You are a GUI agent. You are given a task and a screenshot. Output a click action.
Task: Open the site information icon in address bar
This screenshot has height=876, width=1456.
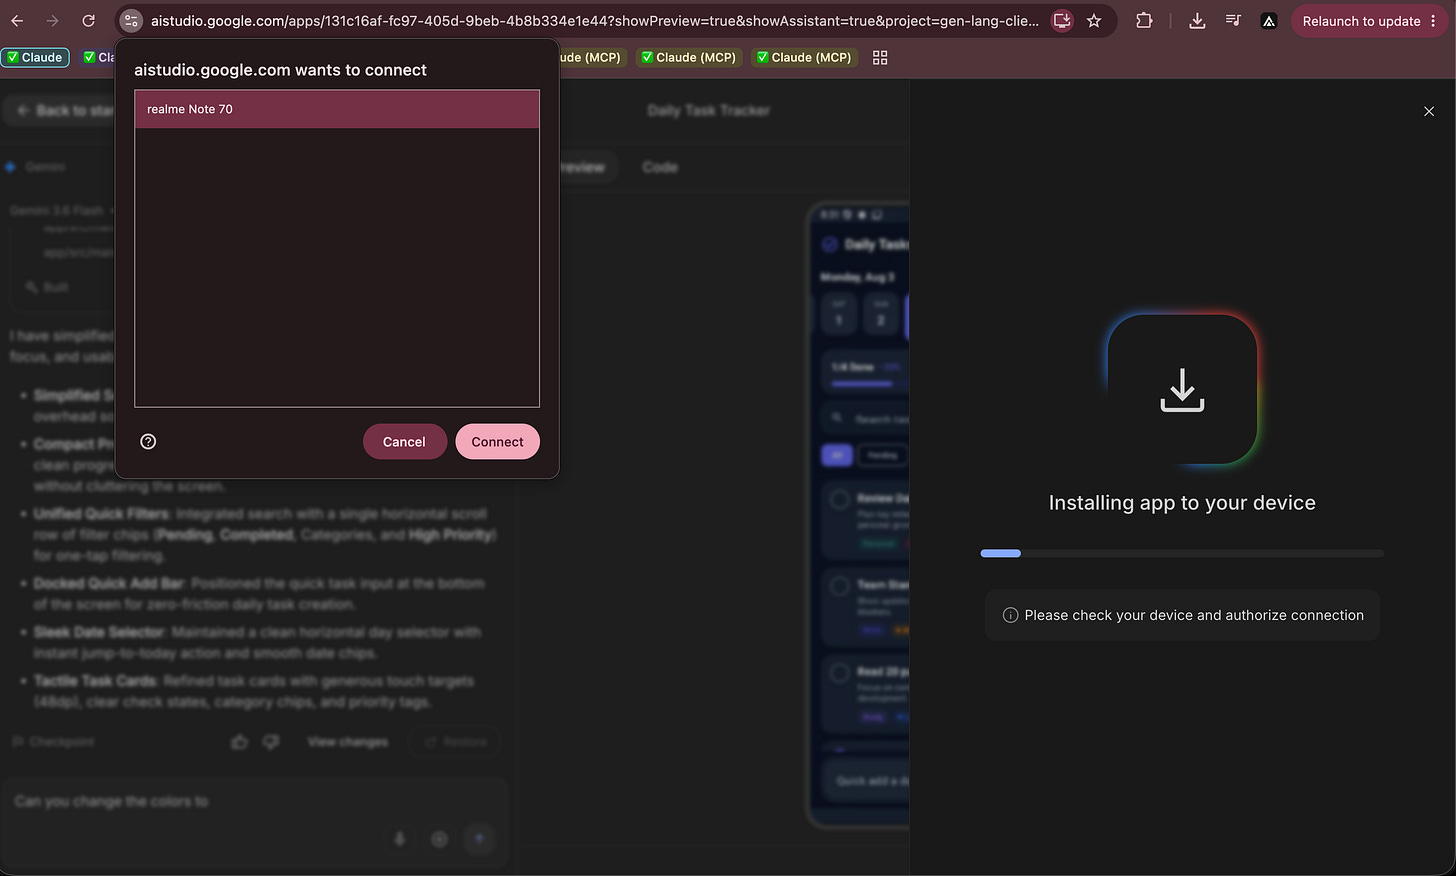pyautogui.click(x=131, y=21)
